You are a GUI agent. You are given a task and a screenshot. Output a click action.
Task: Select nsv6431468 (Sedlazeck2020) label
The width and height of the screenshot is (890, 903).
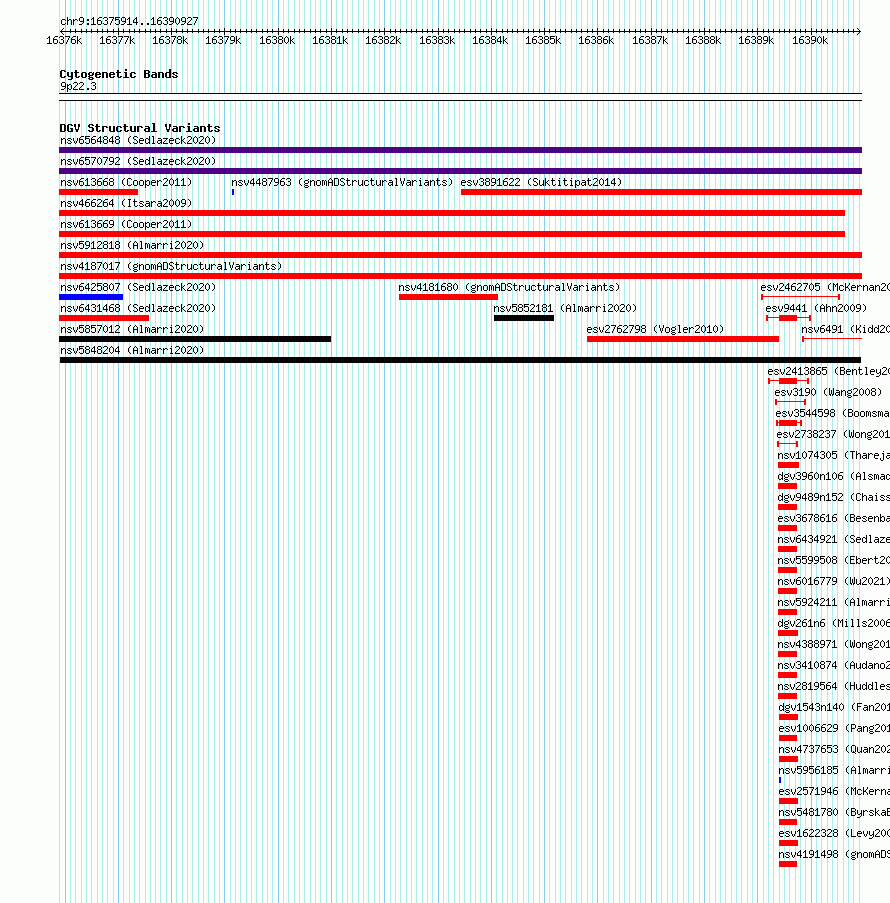coord(138,309)
